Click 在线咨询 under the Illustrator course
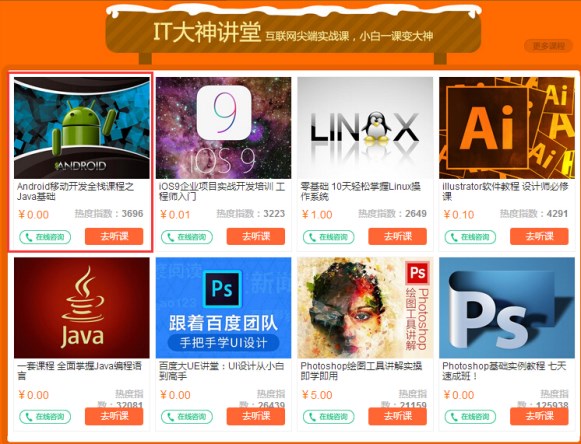 tap(470, 237)
